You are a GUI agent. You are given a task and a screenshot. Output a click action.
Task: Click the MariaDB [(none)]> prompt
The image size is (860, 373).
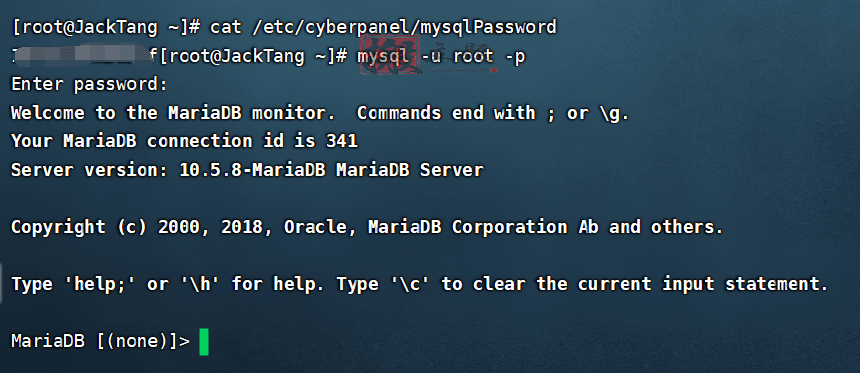[100, 341]
